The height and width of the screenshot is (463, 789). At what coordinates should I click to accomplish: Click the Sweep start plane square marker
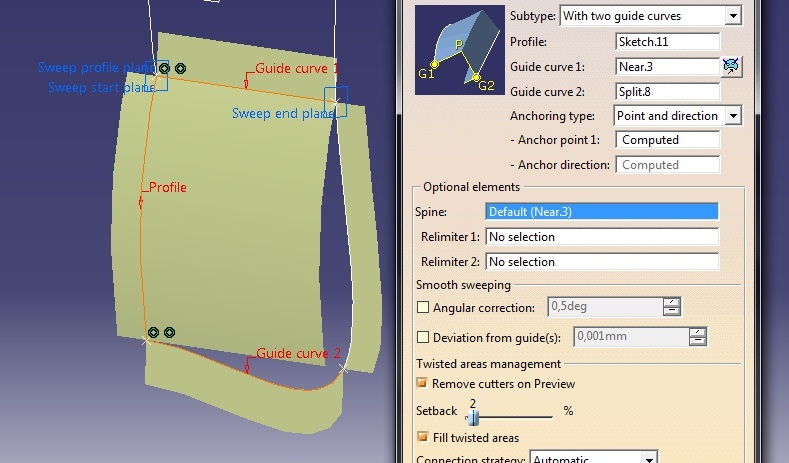coord(156,78)
